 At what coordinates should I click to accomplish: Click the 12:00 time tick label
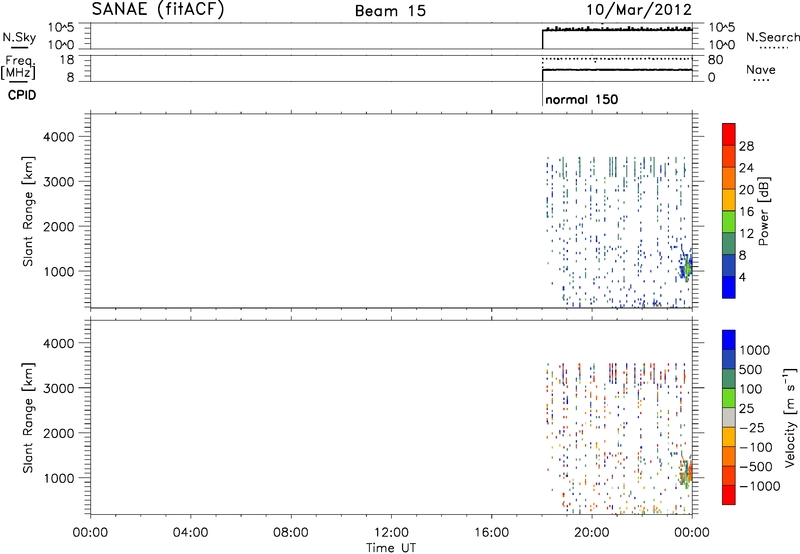[x=391, y=533]
